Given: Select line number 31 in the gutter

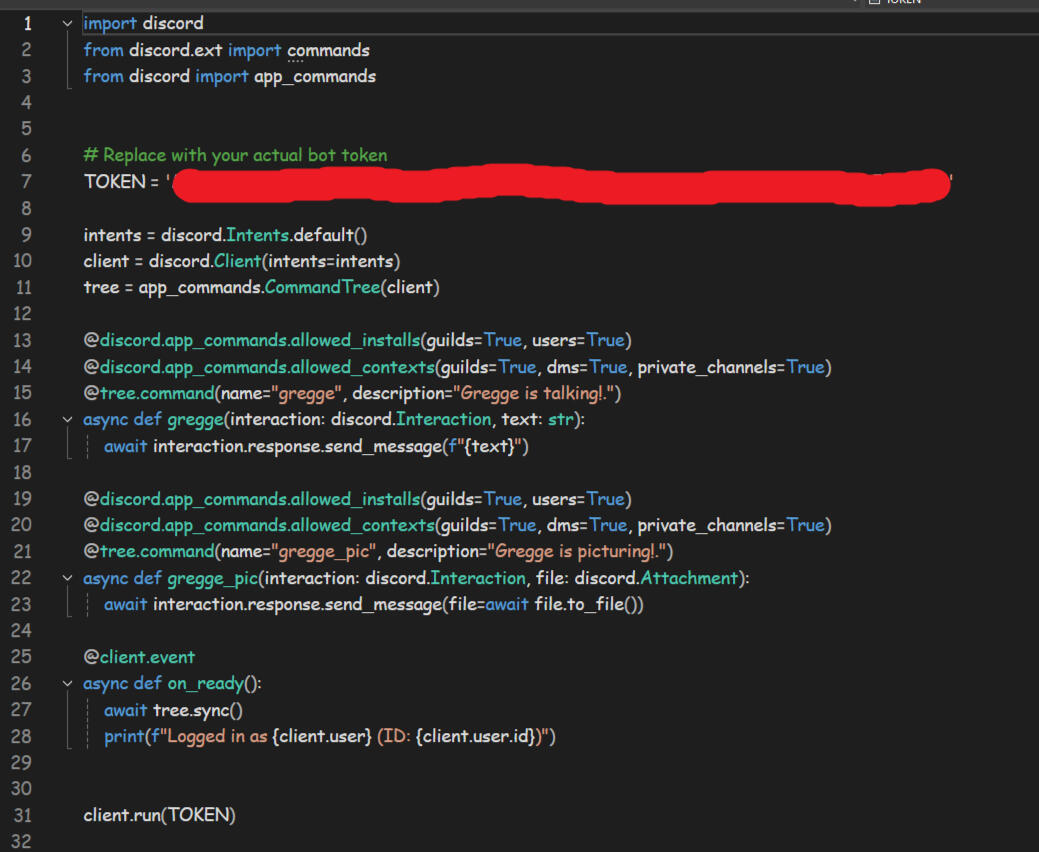Looking at the screenshot, I should click(23, 815).
